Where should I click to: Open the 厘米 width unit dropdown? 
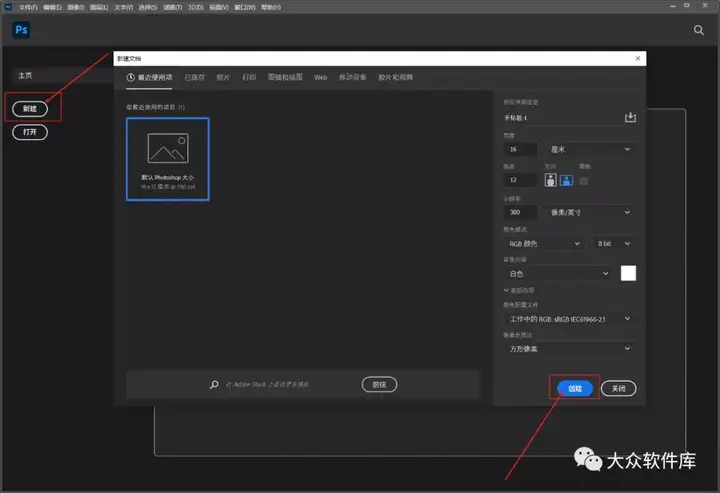pos(591,149)
